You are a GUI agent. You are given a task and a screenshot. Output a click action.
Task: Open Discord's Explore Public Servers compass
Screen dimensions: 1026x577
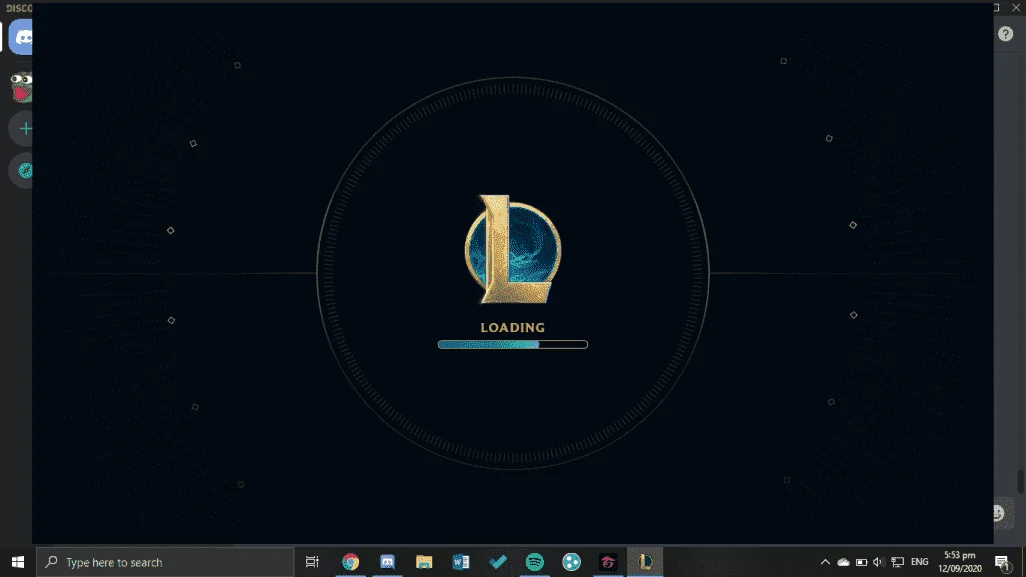22,171
